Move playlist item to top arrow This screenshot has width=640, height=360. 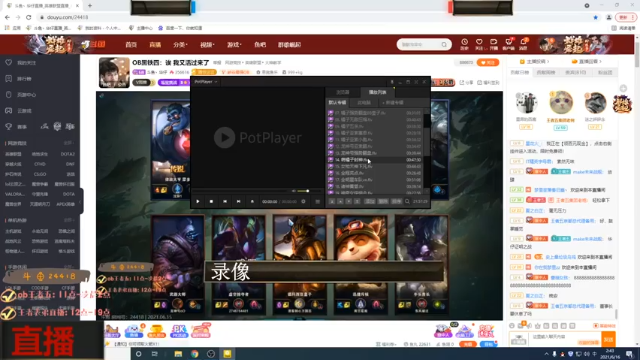click(332, 201)
